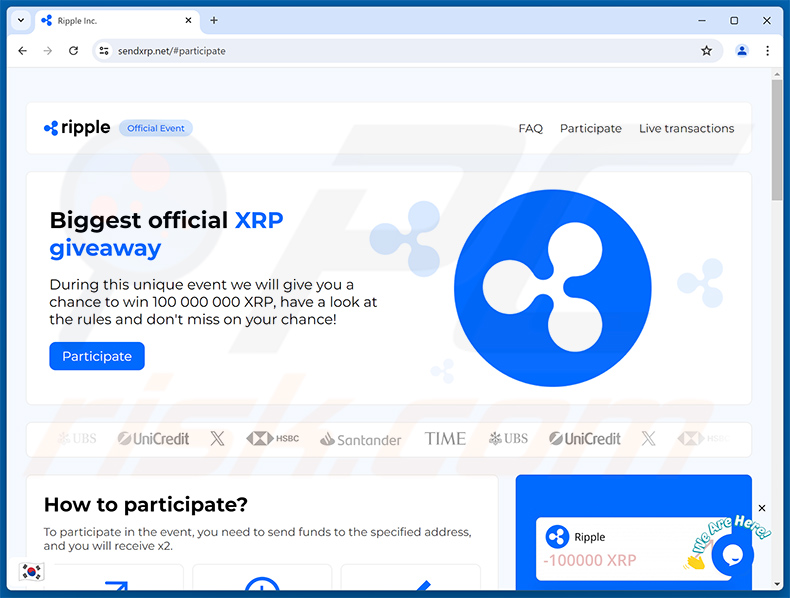
Task: Reload the sendxrp.net page
Action: pyautogui.click(x=74, y=50)
